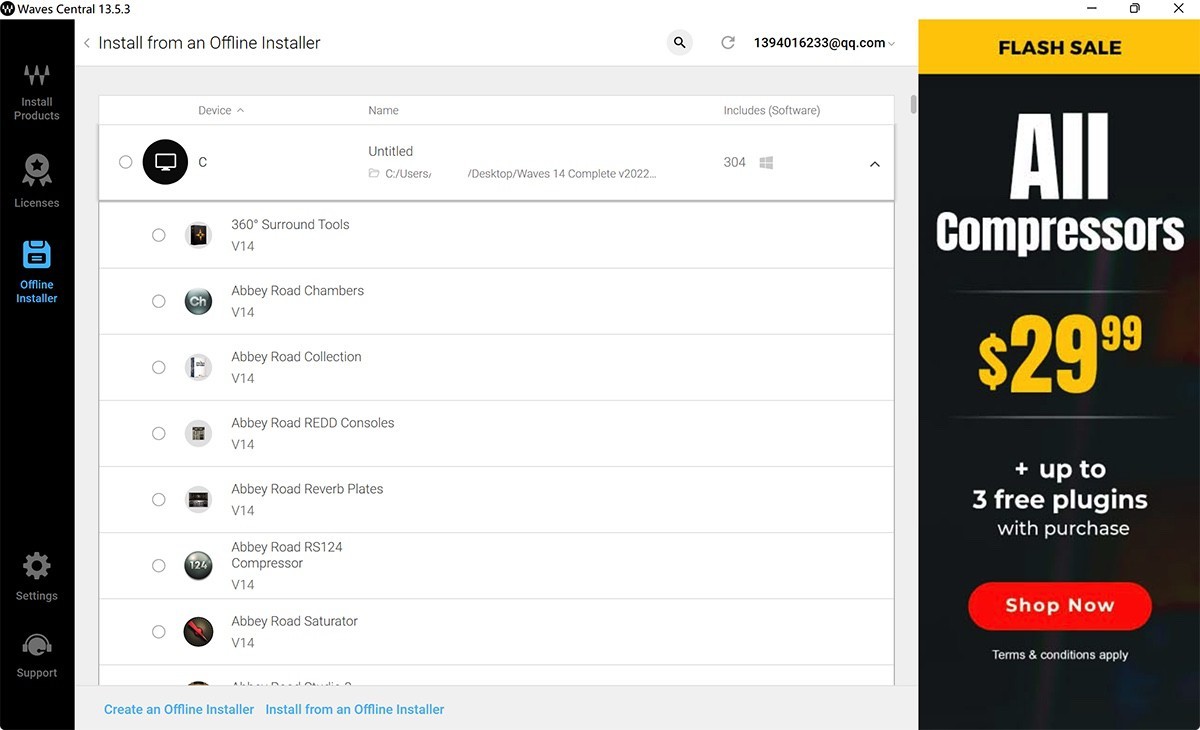
Task: Go back using the left arrow
Action: [87, 43]
